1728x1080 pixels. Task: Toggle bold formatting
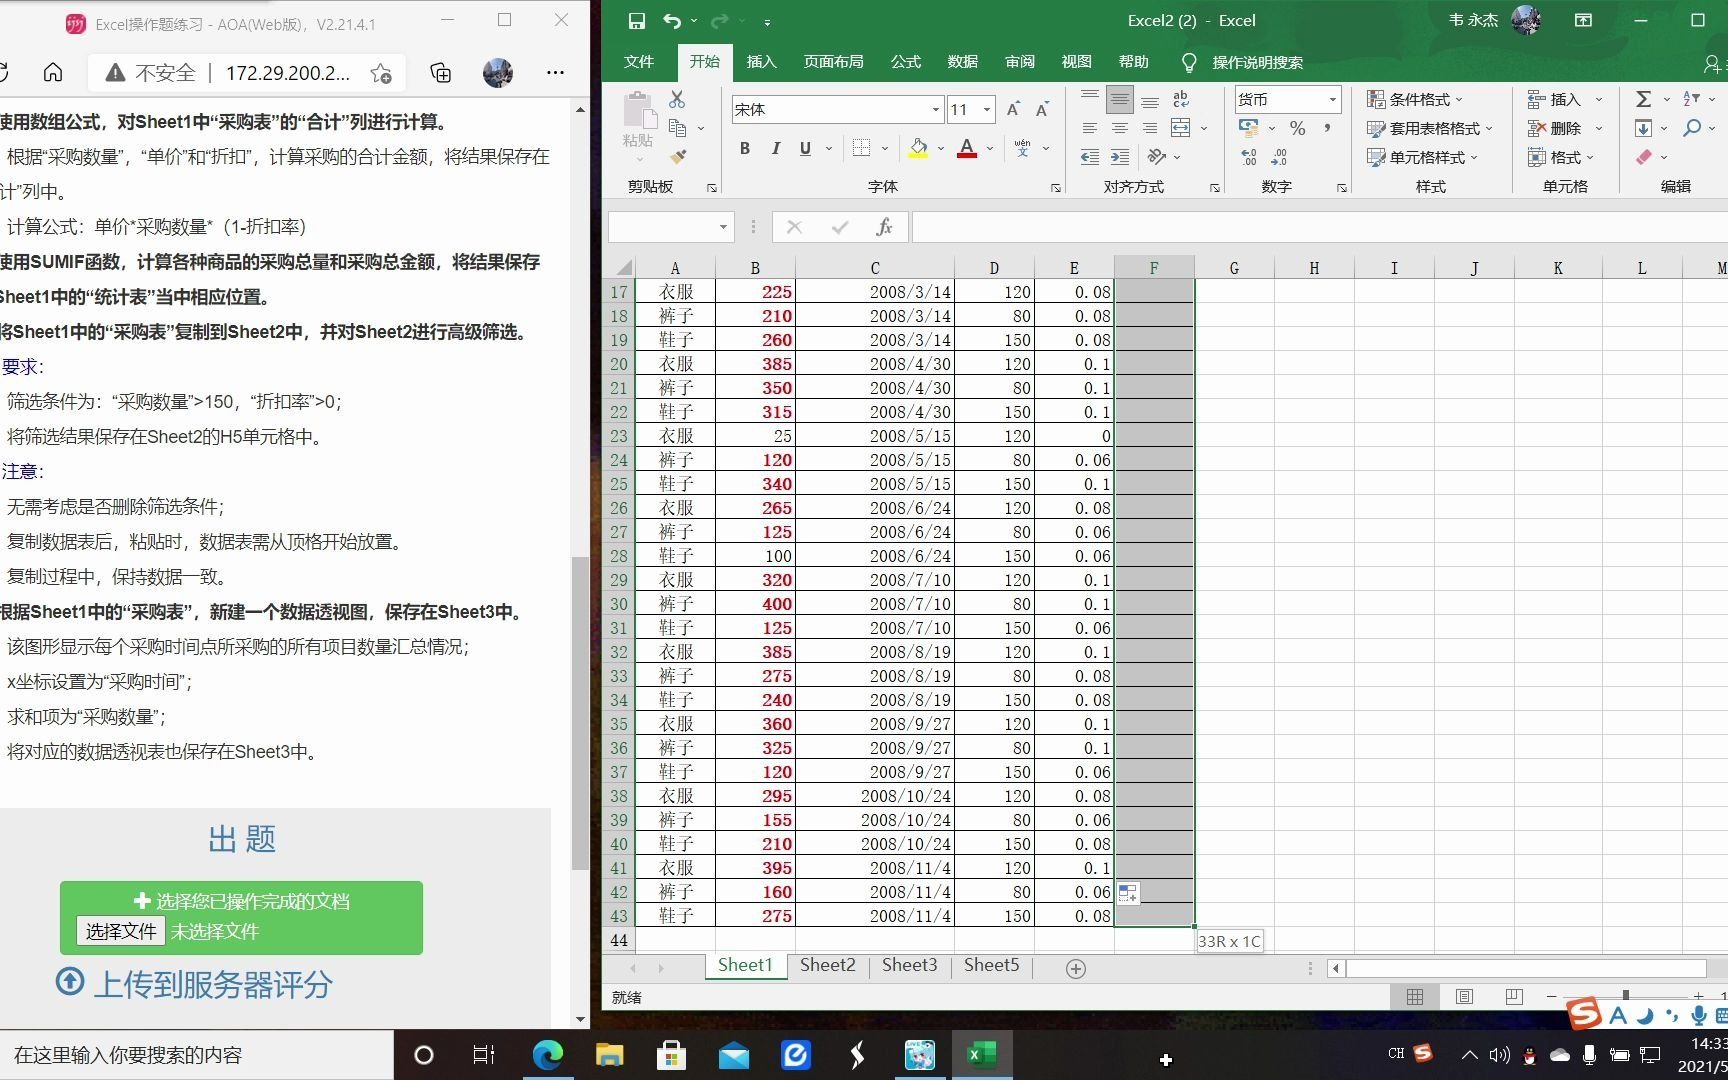[x=744, y=148]
